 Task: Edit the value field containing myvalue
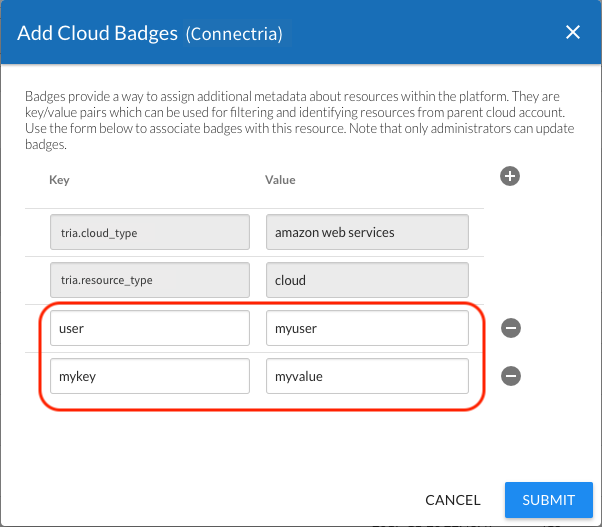click(x=367, y=376)
